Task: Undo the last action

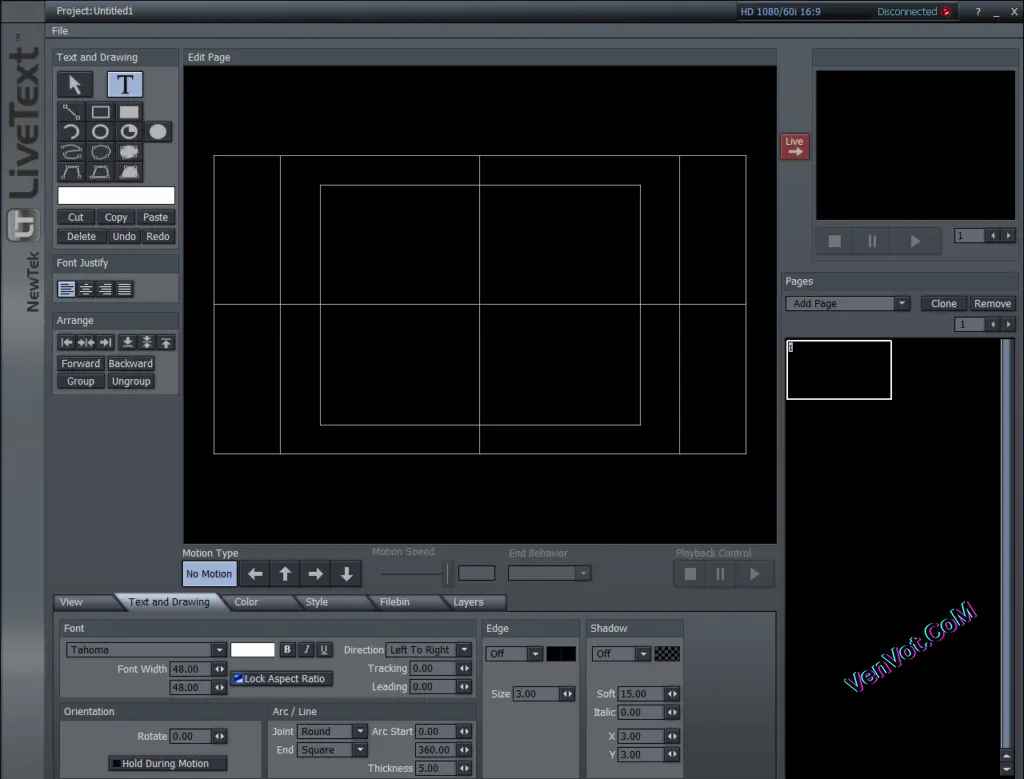Action: point(123,236)
